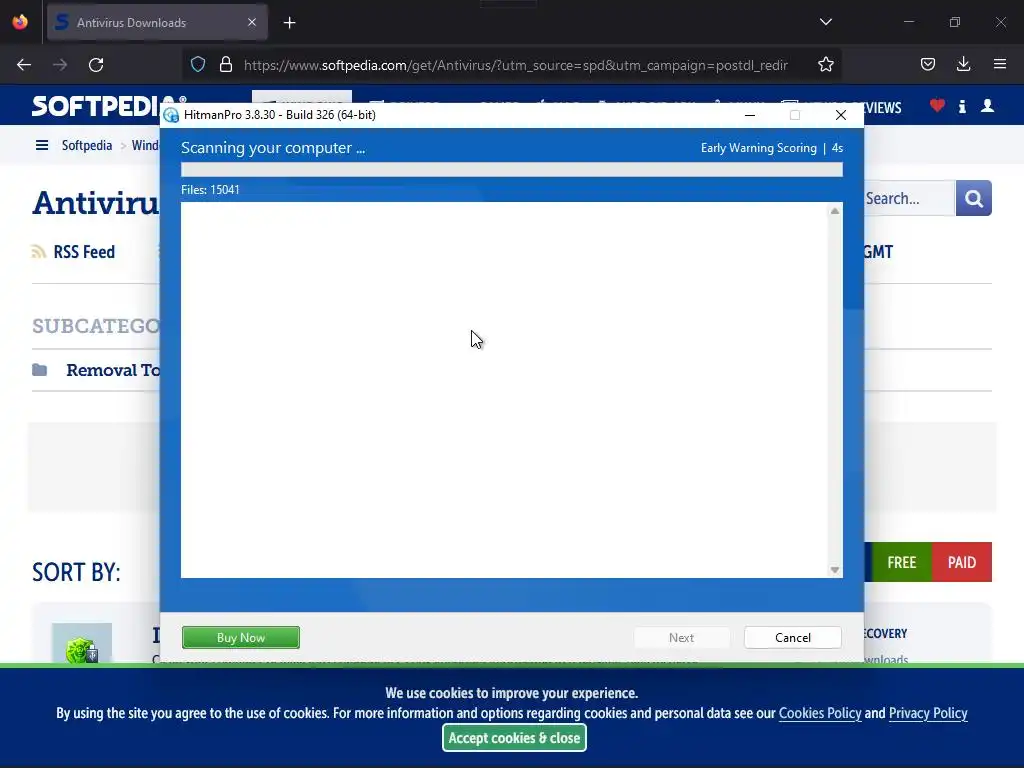Click the "Files: 15041" counter text

210,189
